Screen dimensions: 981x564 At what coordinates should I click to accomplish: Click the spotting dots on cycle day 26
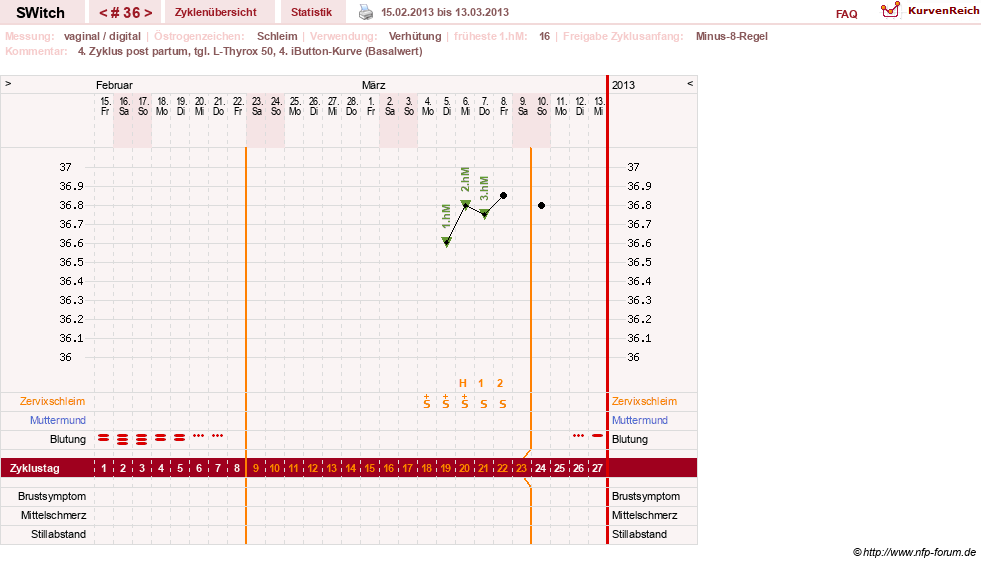[579, 435]
